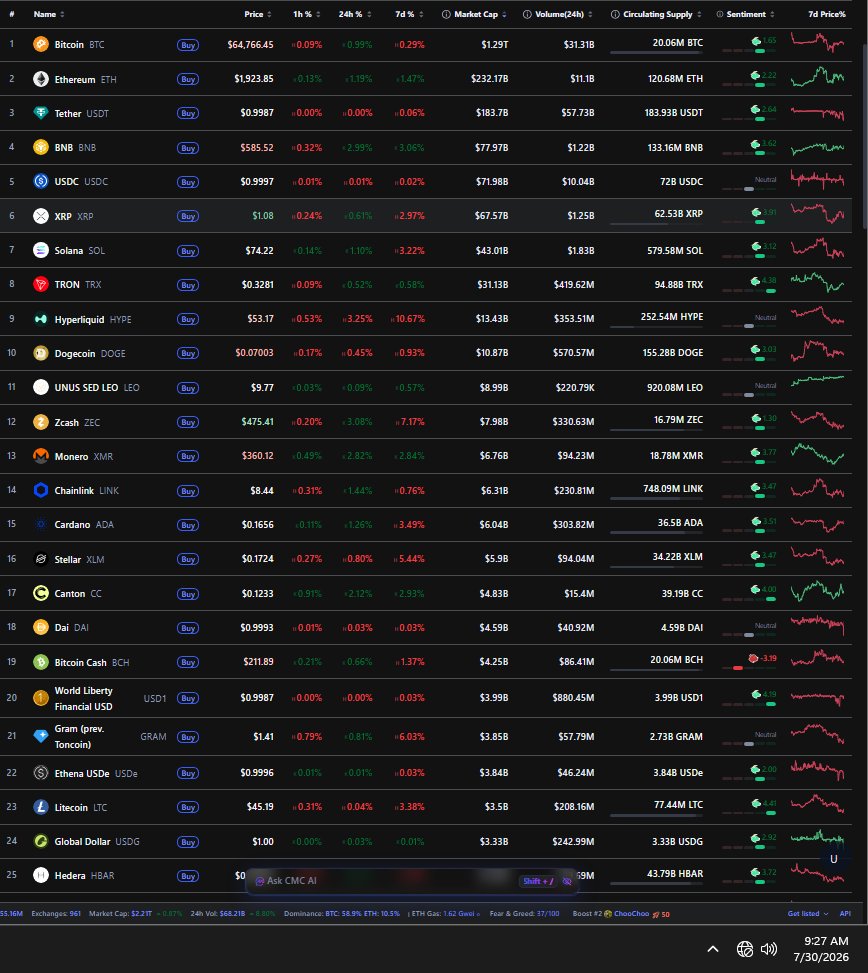Screen dimensions: 868x973
Task: Sort table by Price column
Action: click(x=257, y=14)
